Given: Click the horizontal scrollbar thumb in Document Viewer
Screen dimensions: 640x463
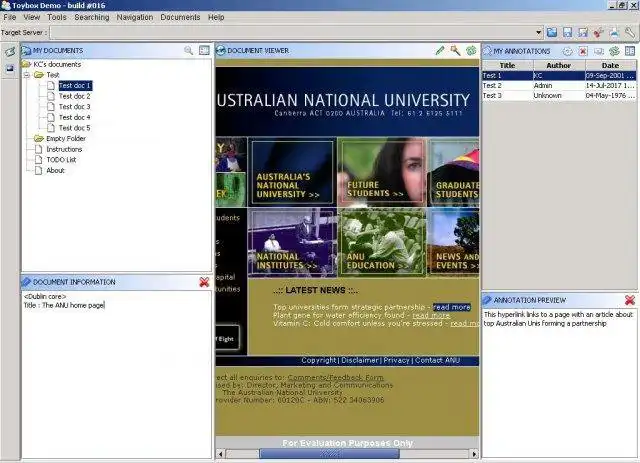Looking at the screenshot, I should pyautogui.click(x=329, y=454).
